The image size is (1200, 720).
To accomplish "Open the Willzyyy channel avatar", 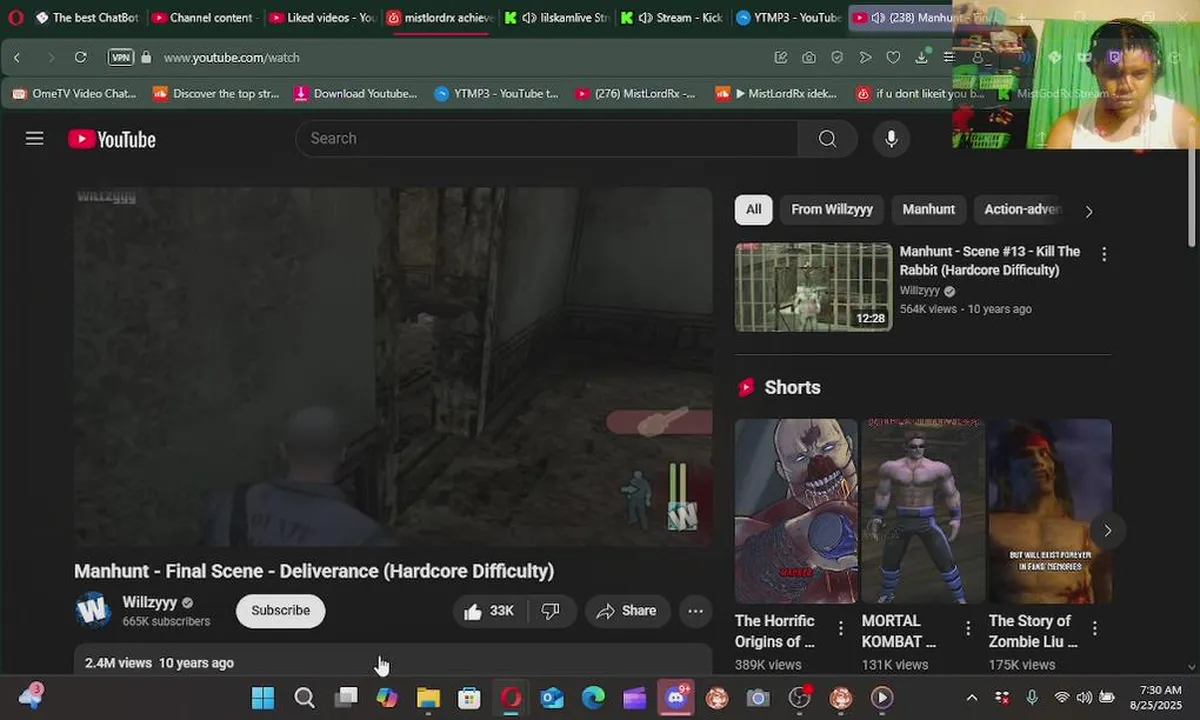I will point(93,610).
